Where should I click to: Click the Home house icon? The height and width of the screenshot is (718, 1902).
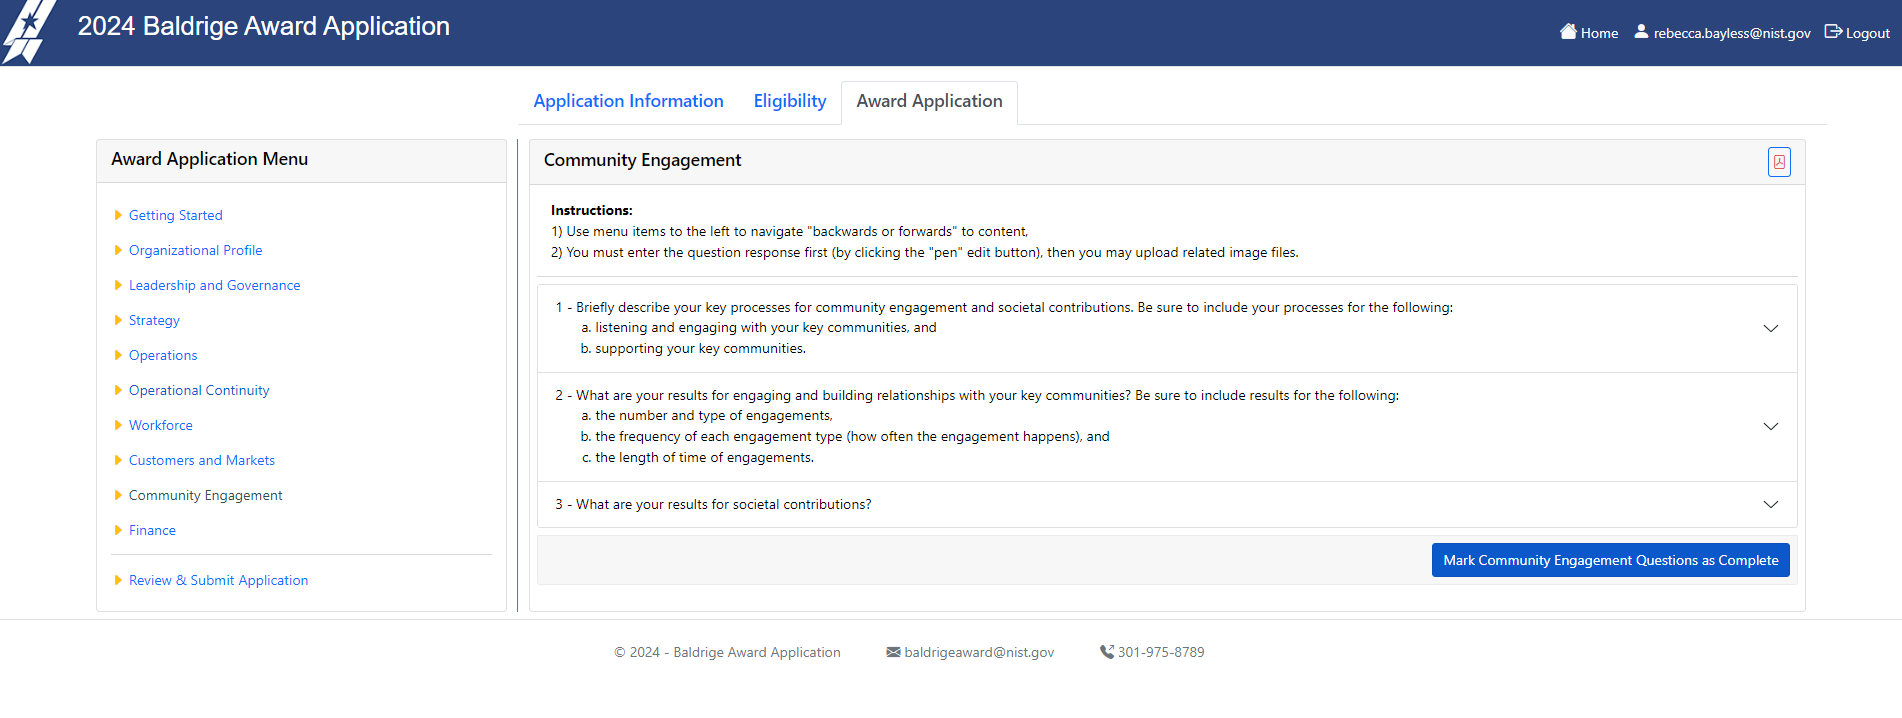point(1568,32)
